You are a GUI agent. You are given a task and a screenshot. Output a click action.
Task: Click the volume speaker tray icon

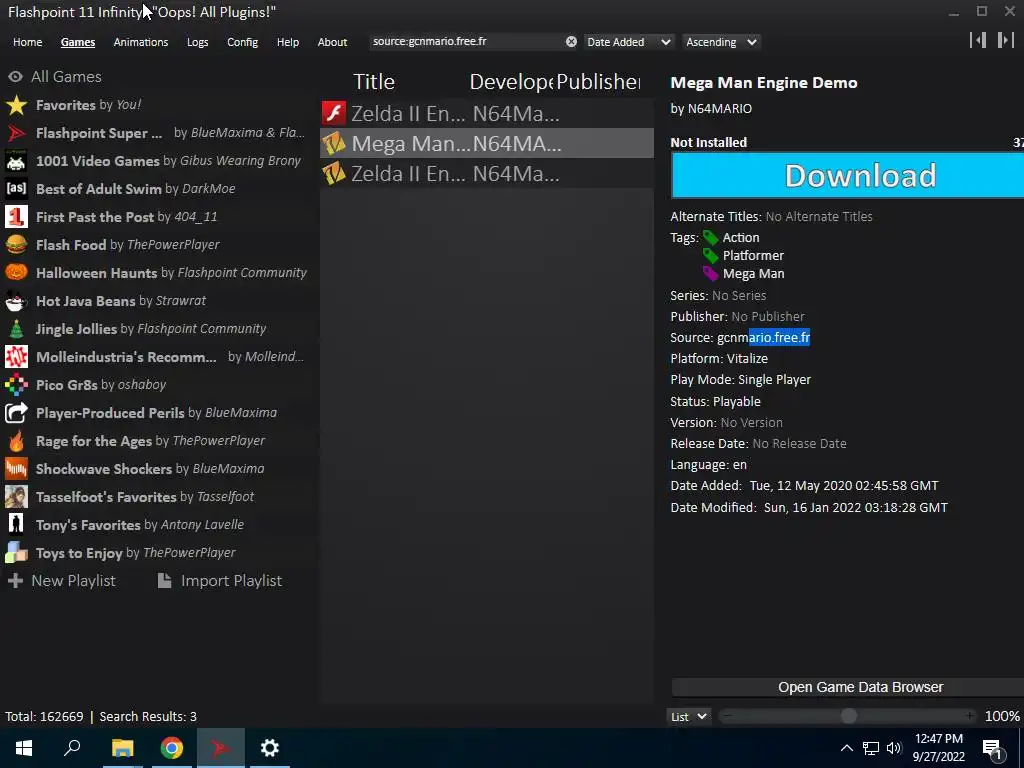click(x=894, y=748)
